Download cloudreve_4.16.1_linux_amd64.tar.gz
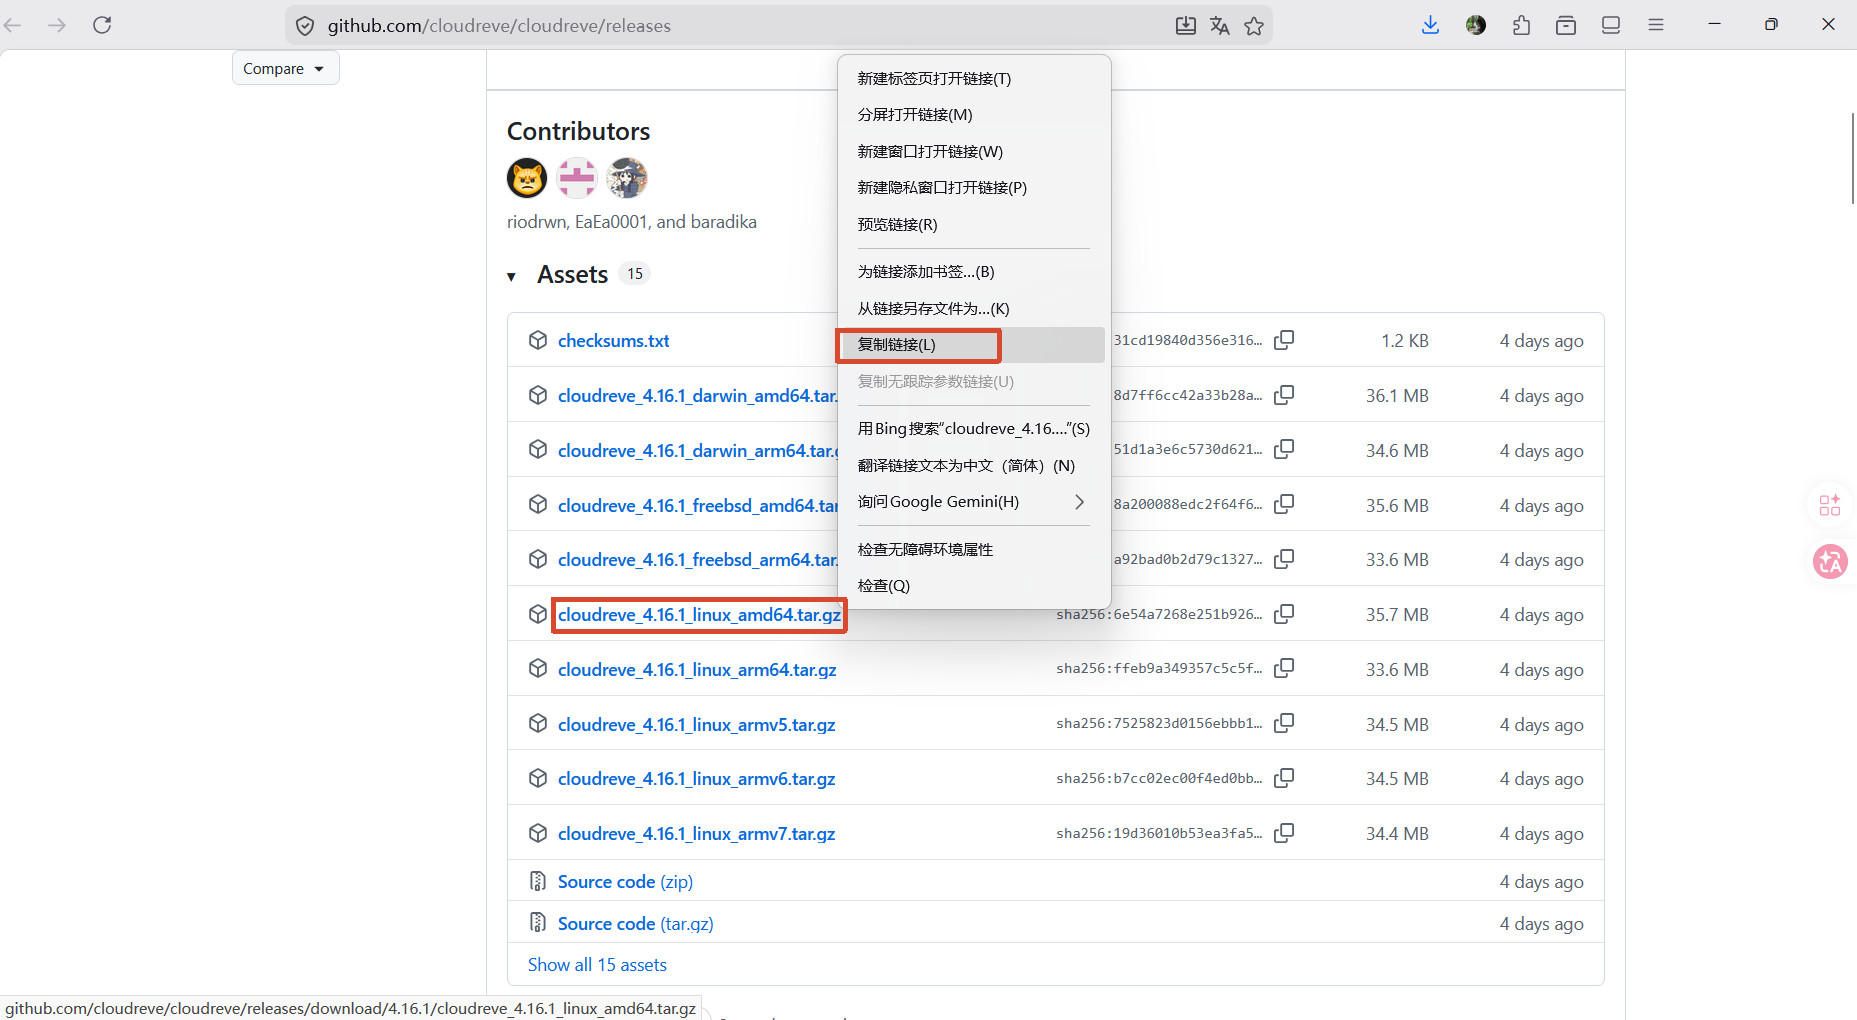 [699, 615]
